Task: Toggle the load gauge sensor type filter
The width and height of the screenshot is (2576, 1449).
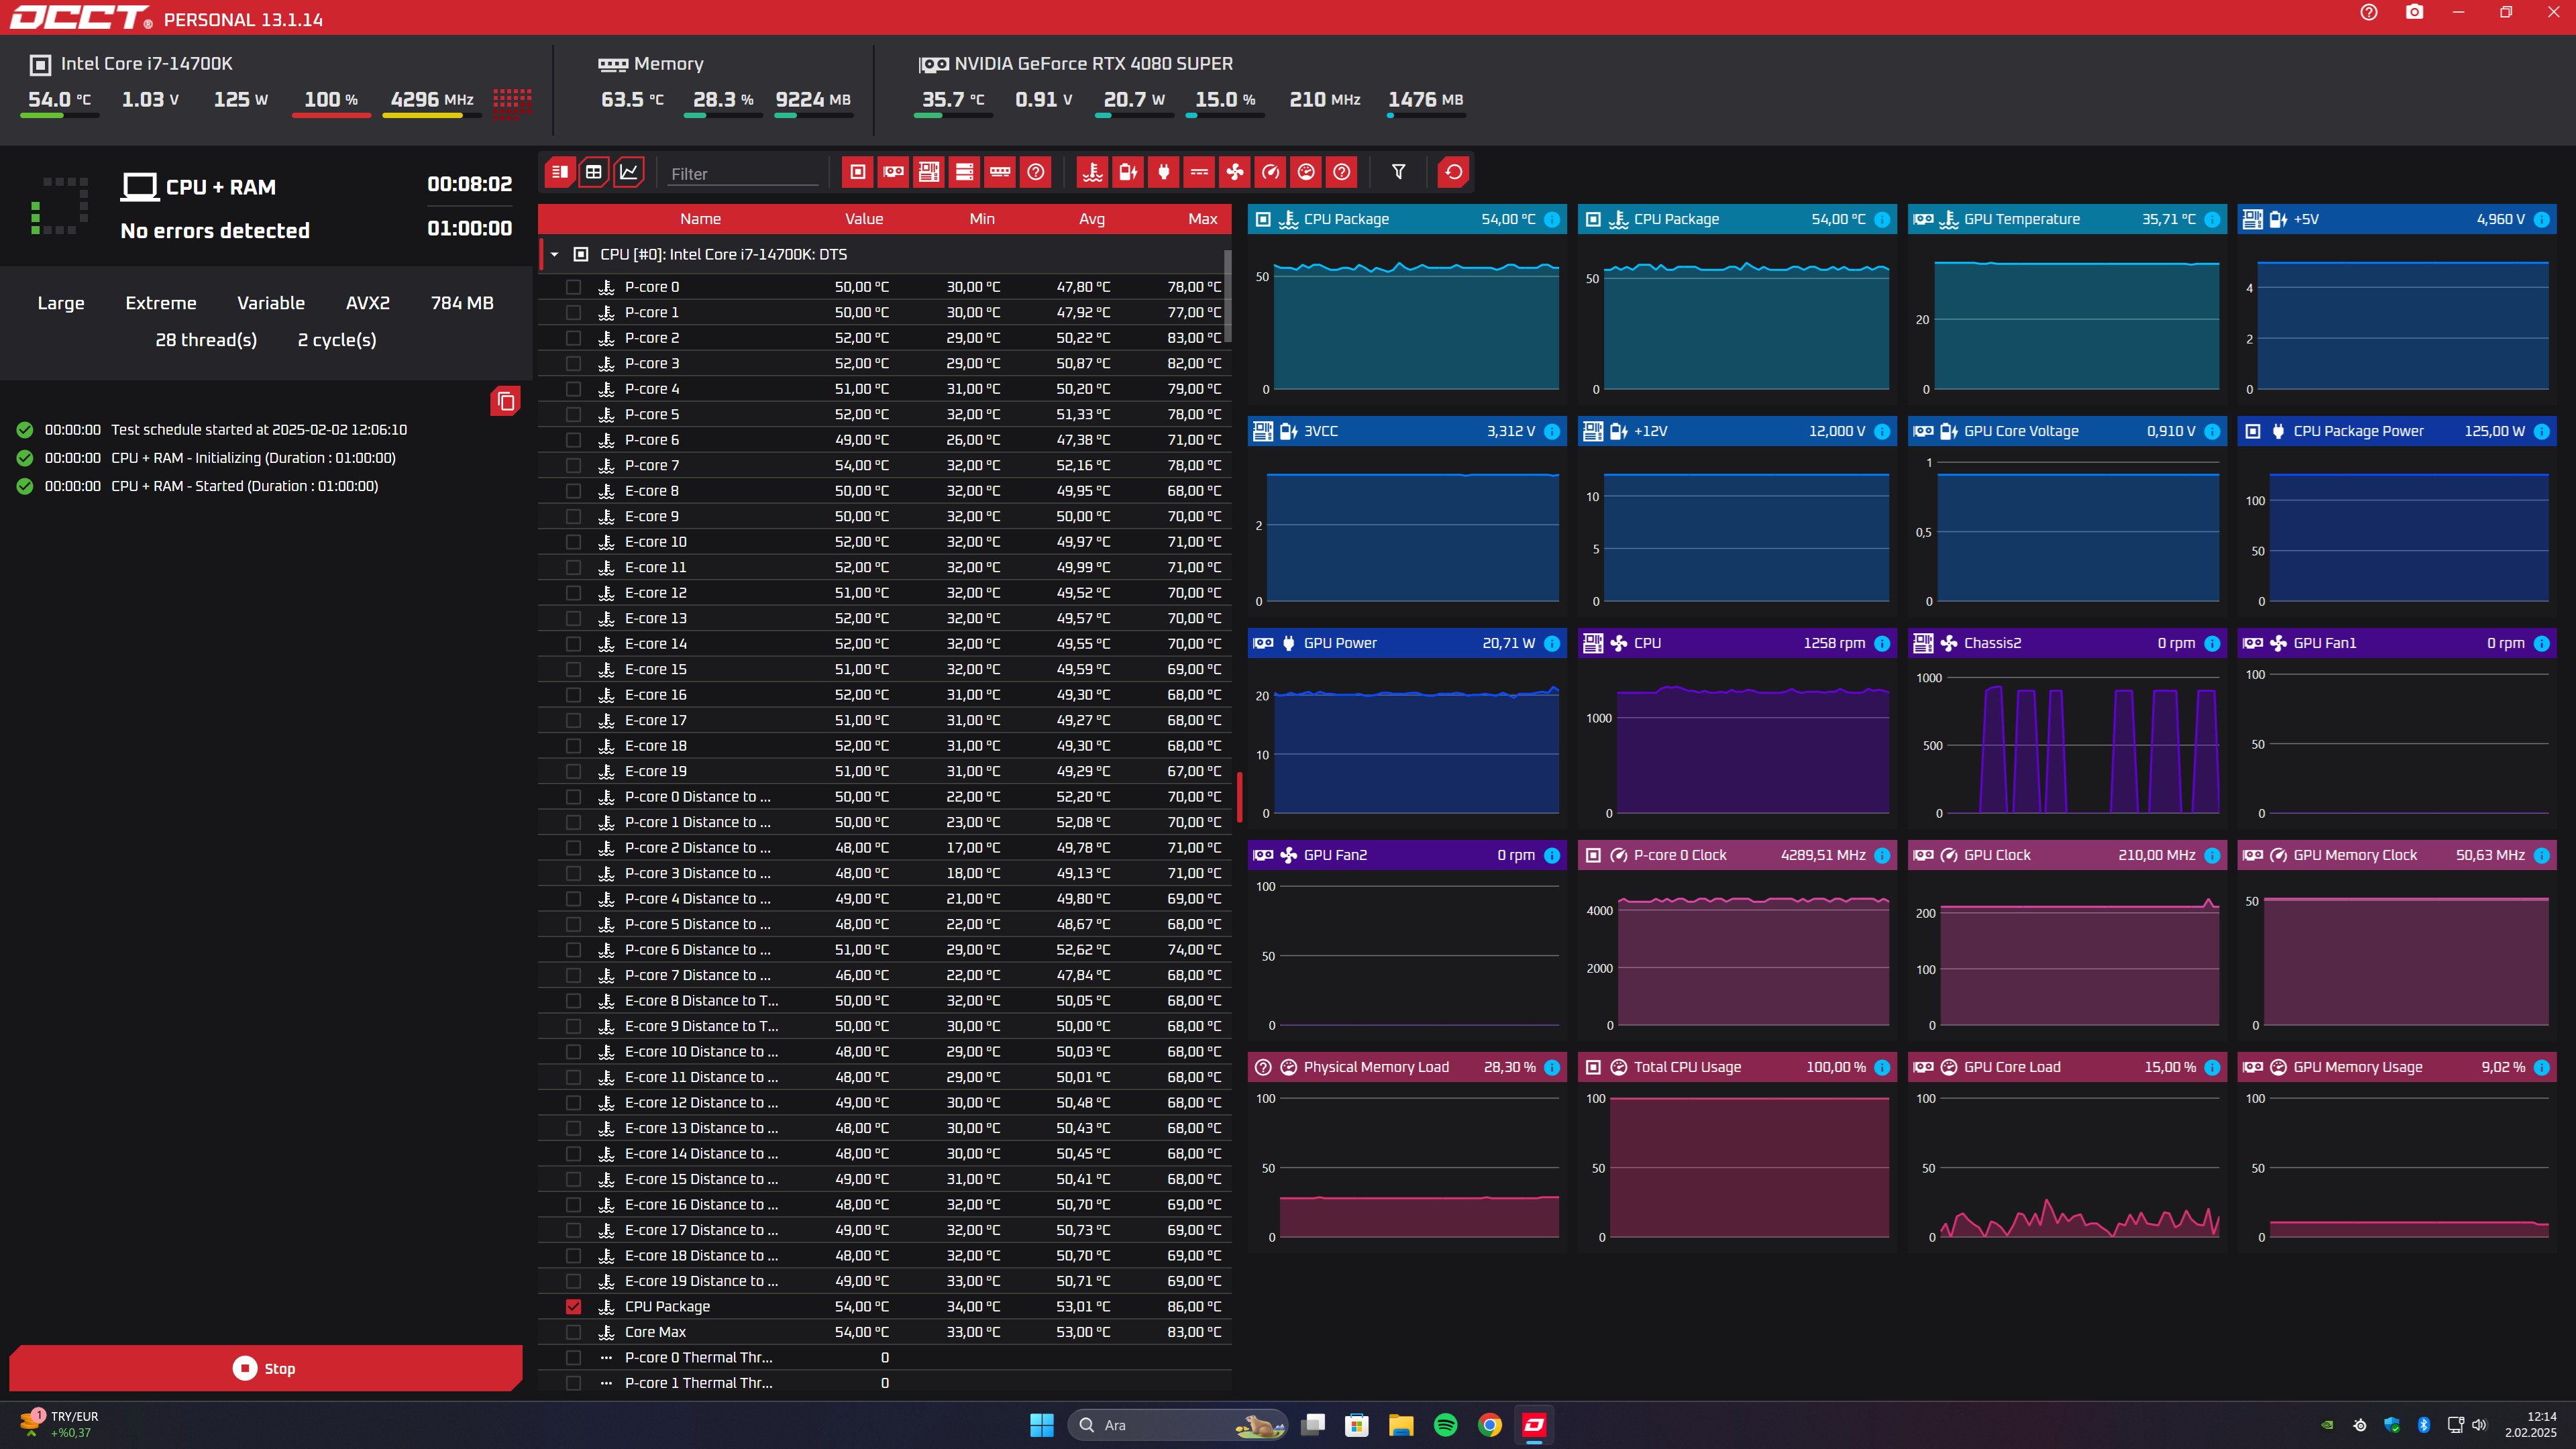Action: 1306,172
